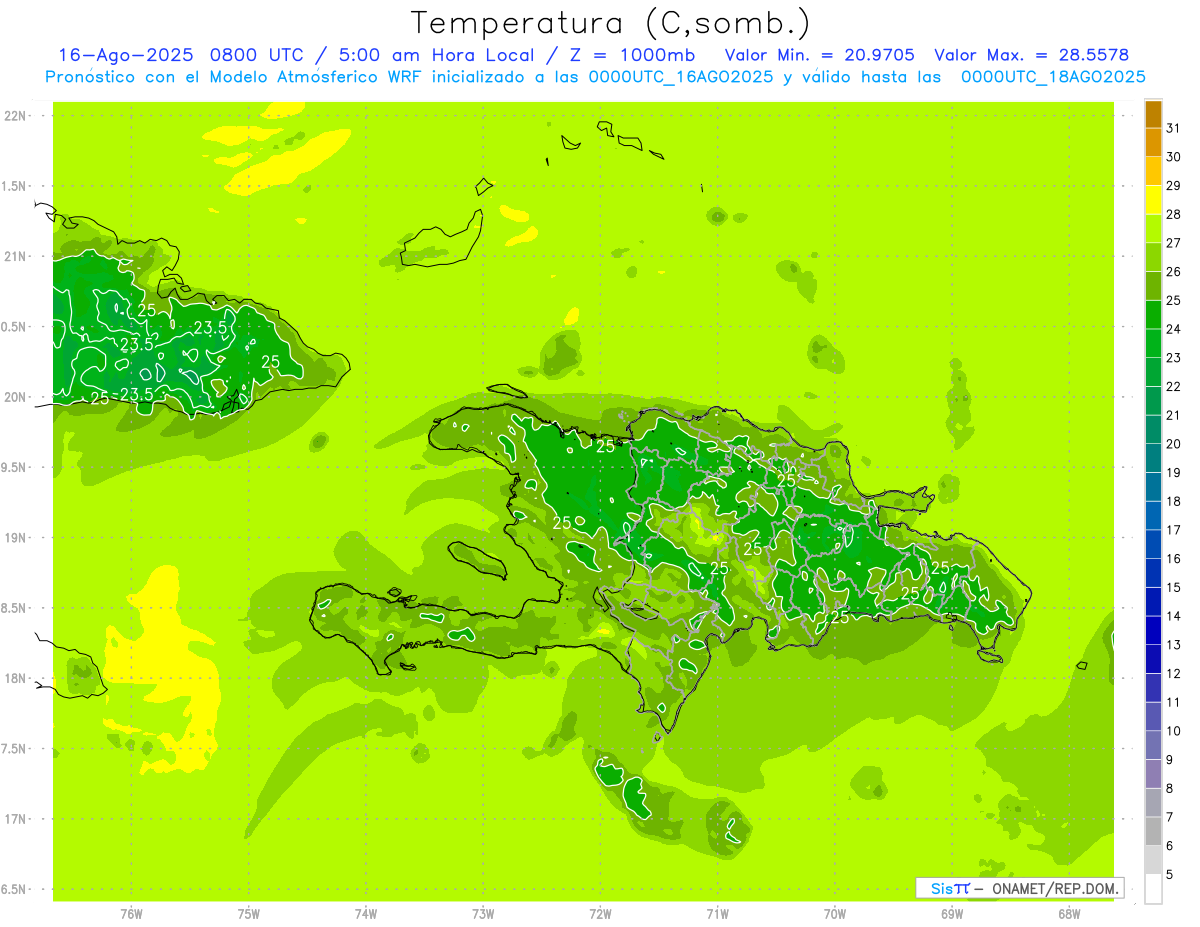The height and width of the screenshot is (927, 1200).
Task: Click the legend value "28"
Action: coord(1173,214)
